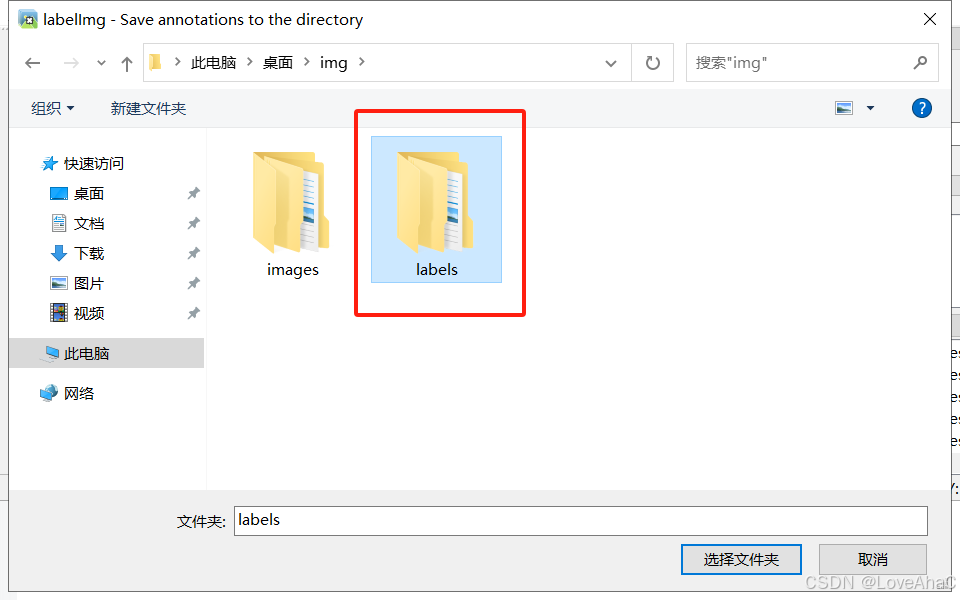This screenshot has height=600, width=960.
Task: Select the labels folder
Action: tap(437, 209)
